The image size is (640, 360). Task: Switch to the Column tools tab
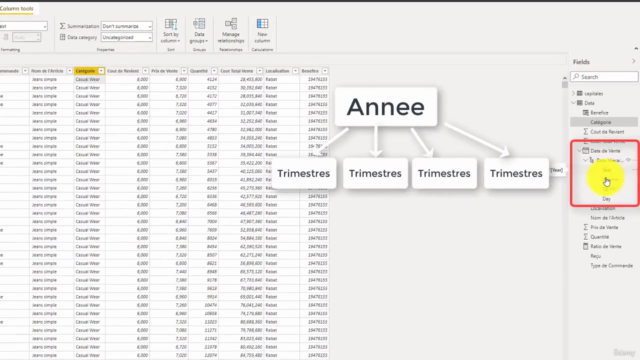coord(17,8)
